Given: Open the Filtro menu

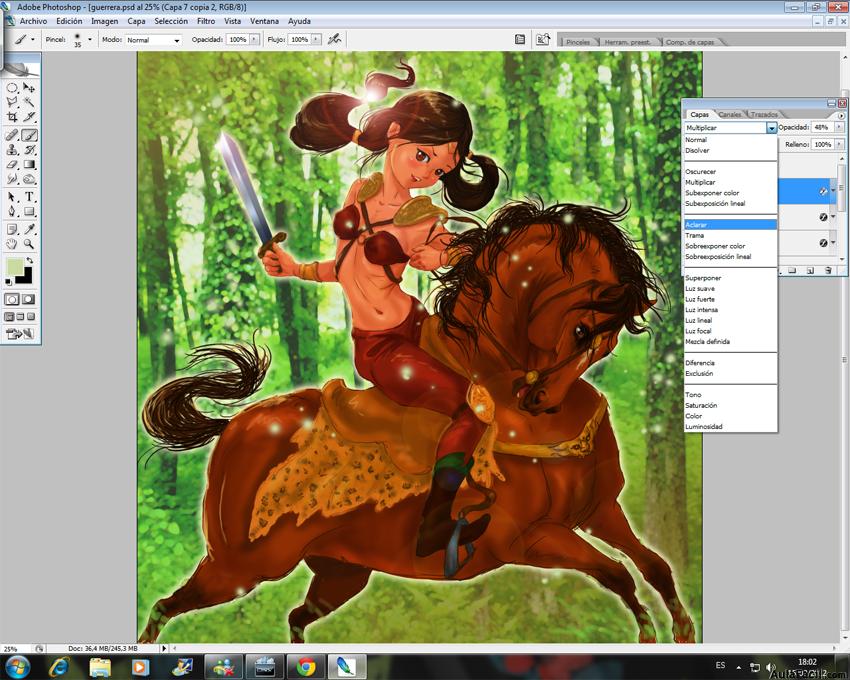Looking at the screenshot, I should (206, 21).
